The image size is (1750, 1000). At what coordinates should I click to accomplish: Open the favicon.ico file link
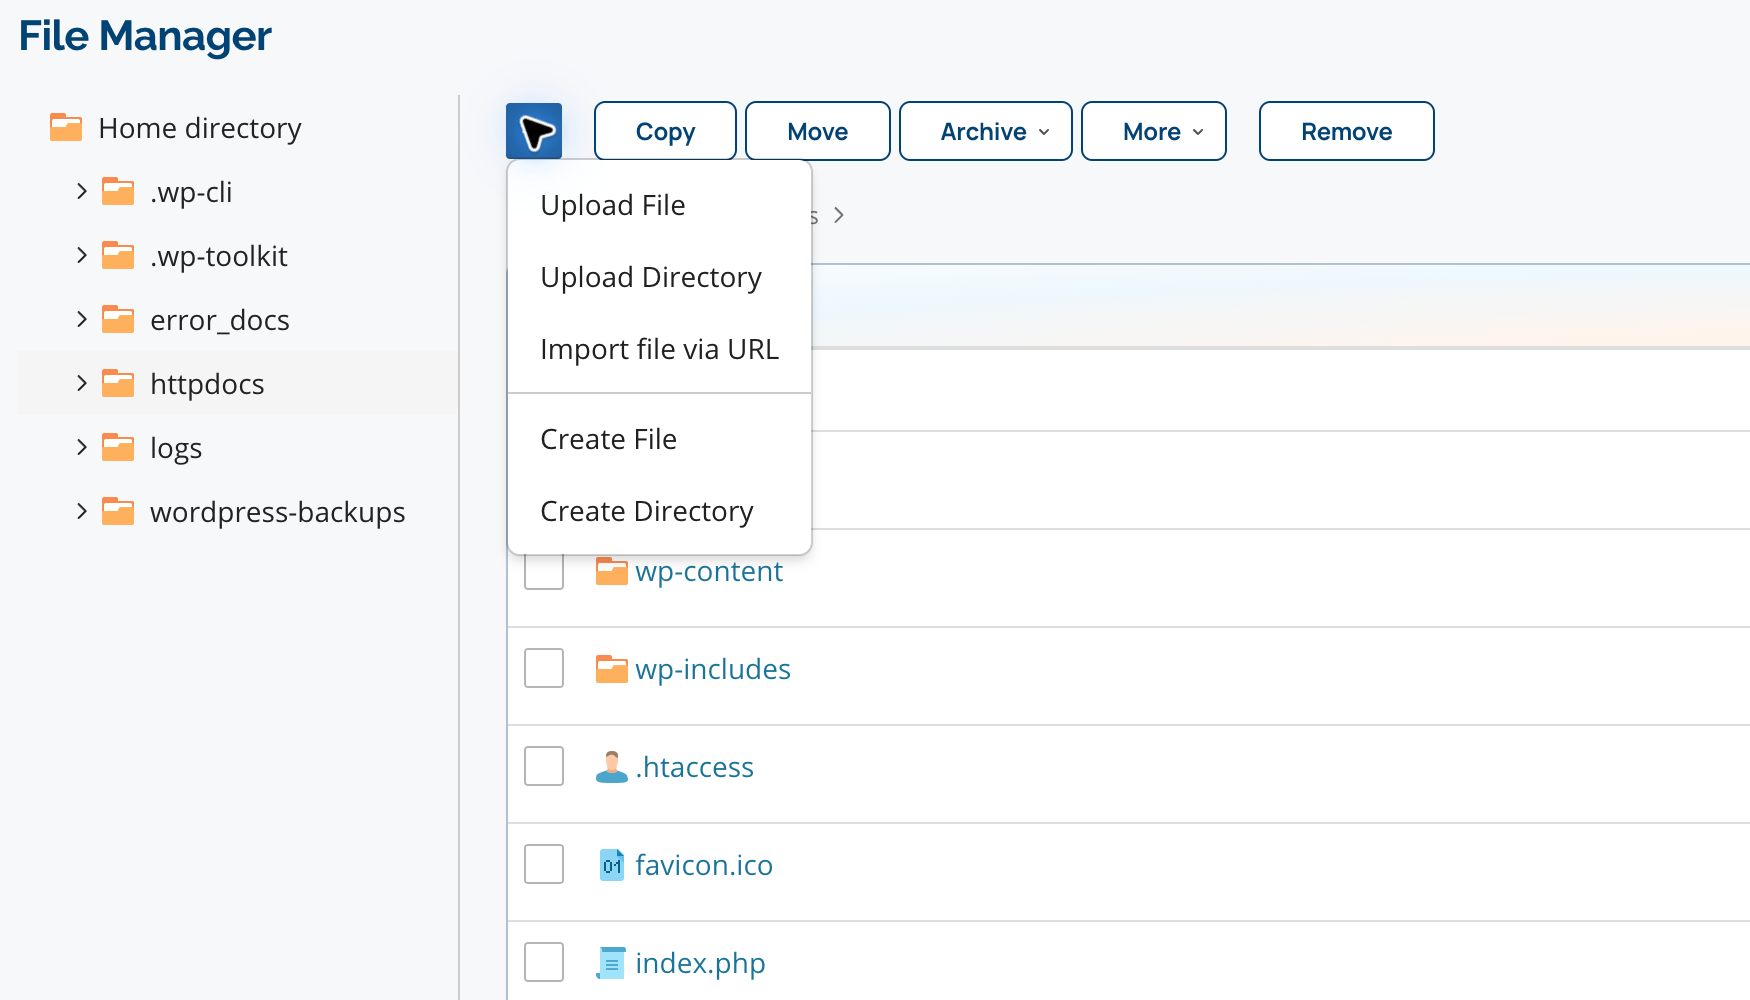tap(704, 865)
